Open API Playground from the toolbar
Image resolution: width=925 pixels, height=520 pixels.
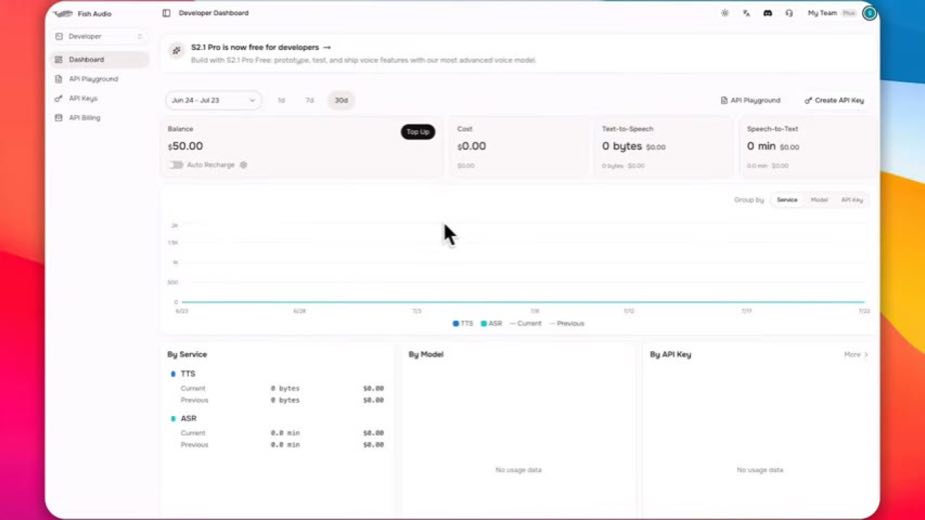click(750, 100)
